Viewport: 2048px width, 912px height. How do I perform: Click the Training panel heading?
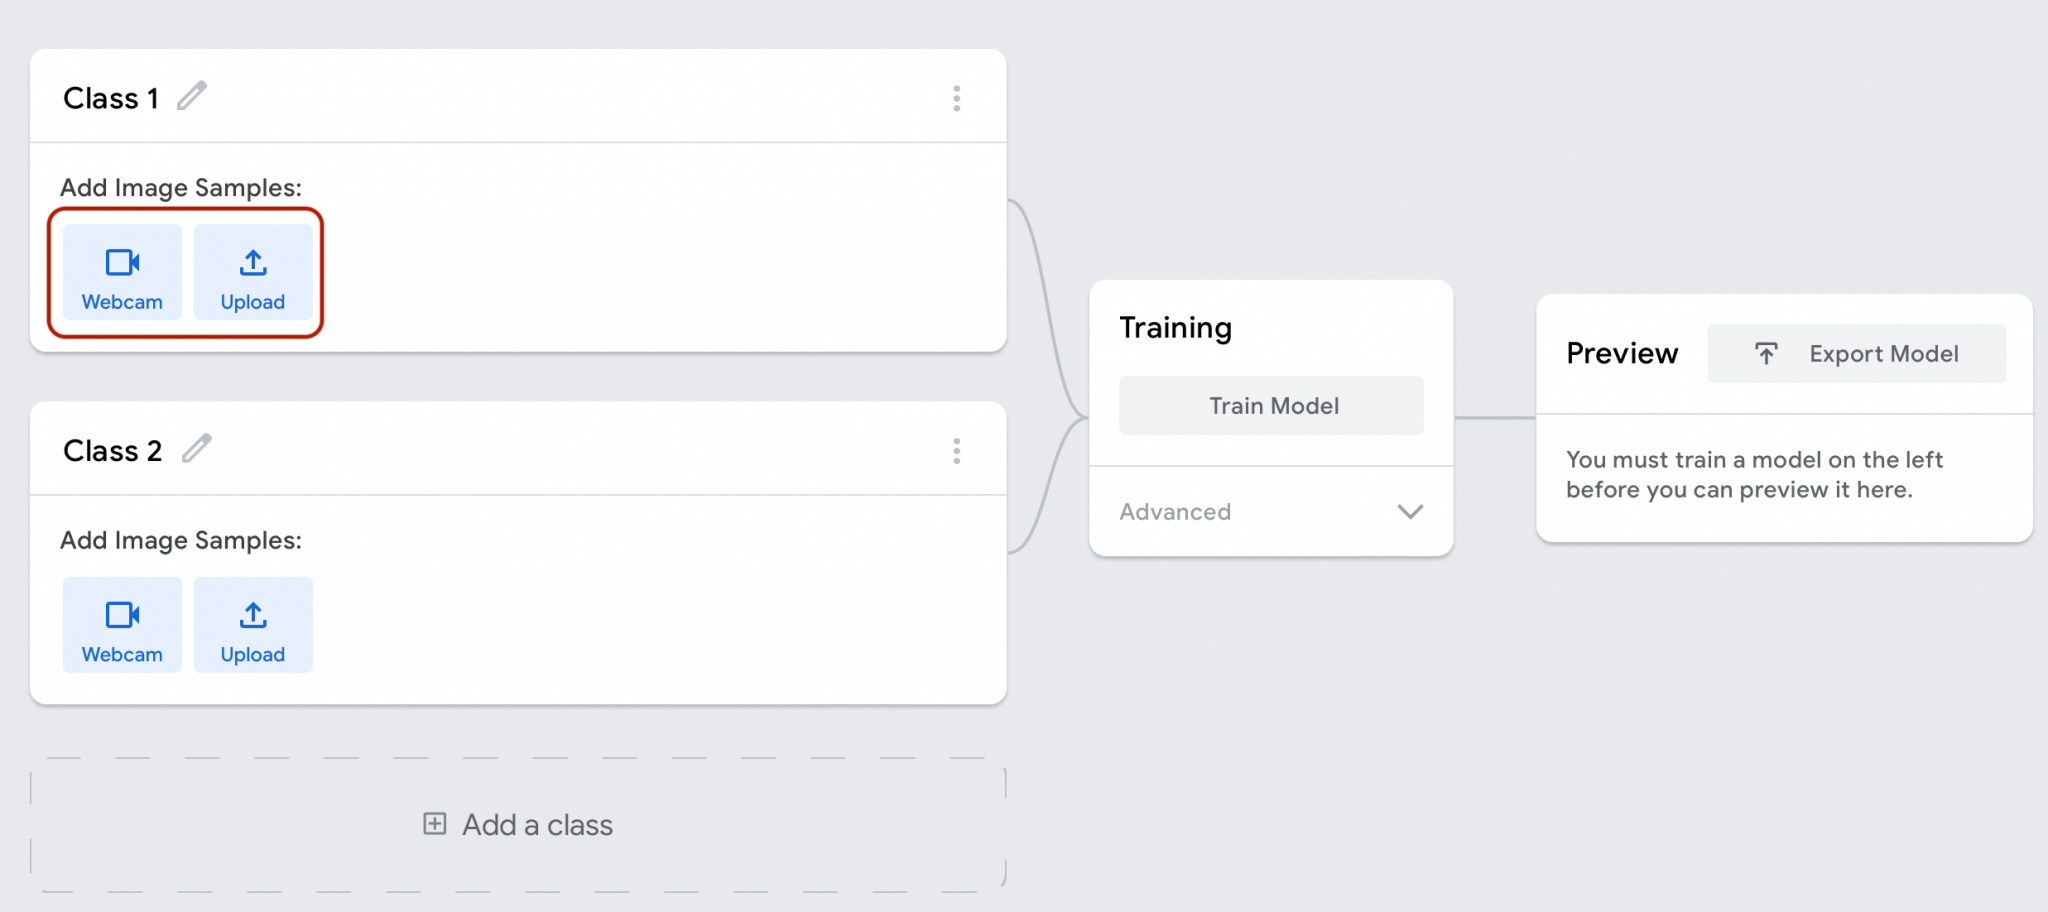(1176, 328)
